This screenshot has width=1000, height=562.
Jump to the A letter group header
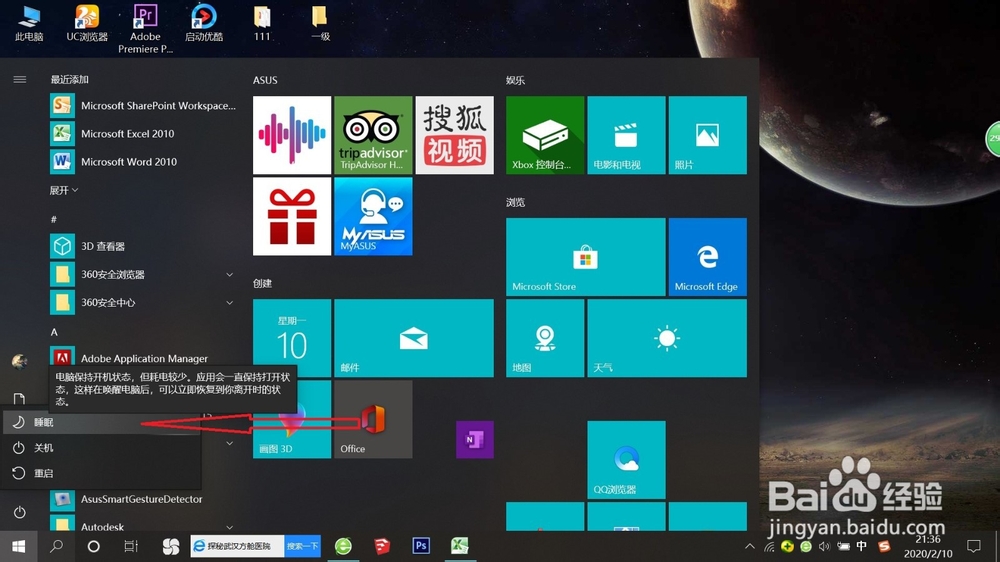pyautogui.click(x=54, y=332)
